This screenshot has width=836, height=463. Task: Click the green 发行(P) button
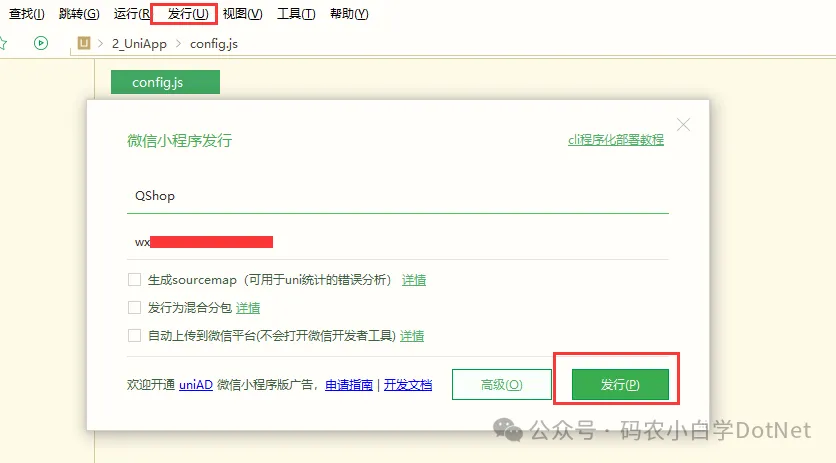tap(620, 384)
